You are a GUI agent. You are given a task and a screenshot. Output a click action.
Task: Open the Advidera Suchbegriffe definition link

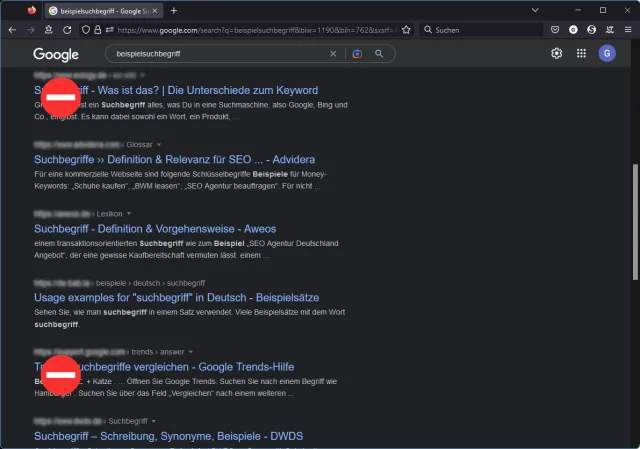coord(175,160)
